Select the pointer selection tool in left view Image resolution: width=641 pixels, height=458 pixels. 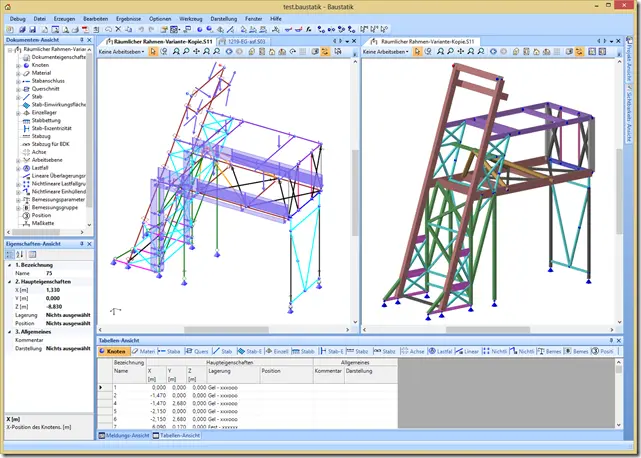coord(153,52)
